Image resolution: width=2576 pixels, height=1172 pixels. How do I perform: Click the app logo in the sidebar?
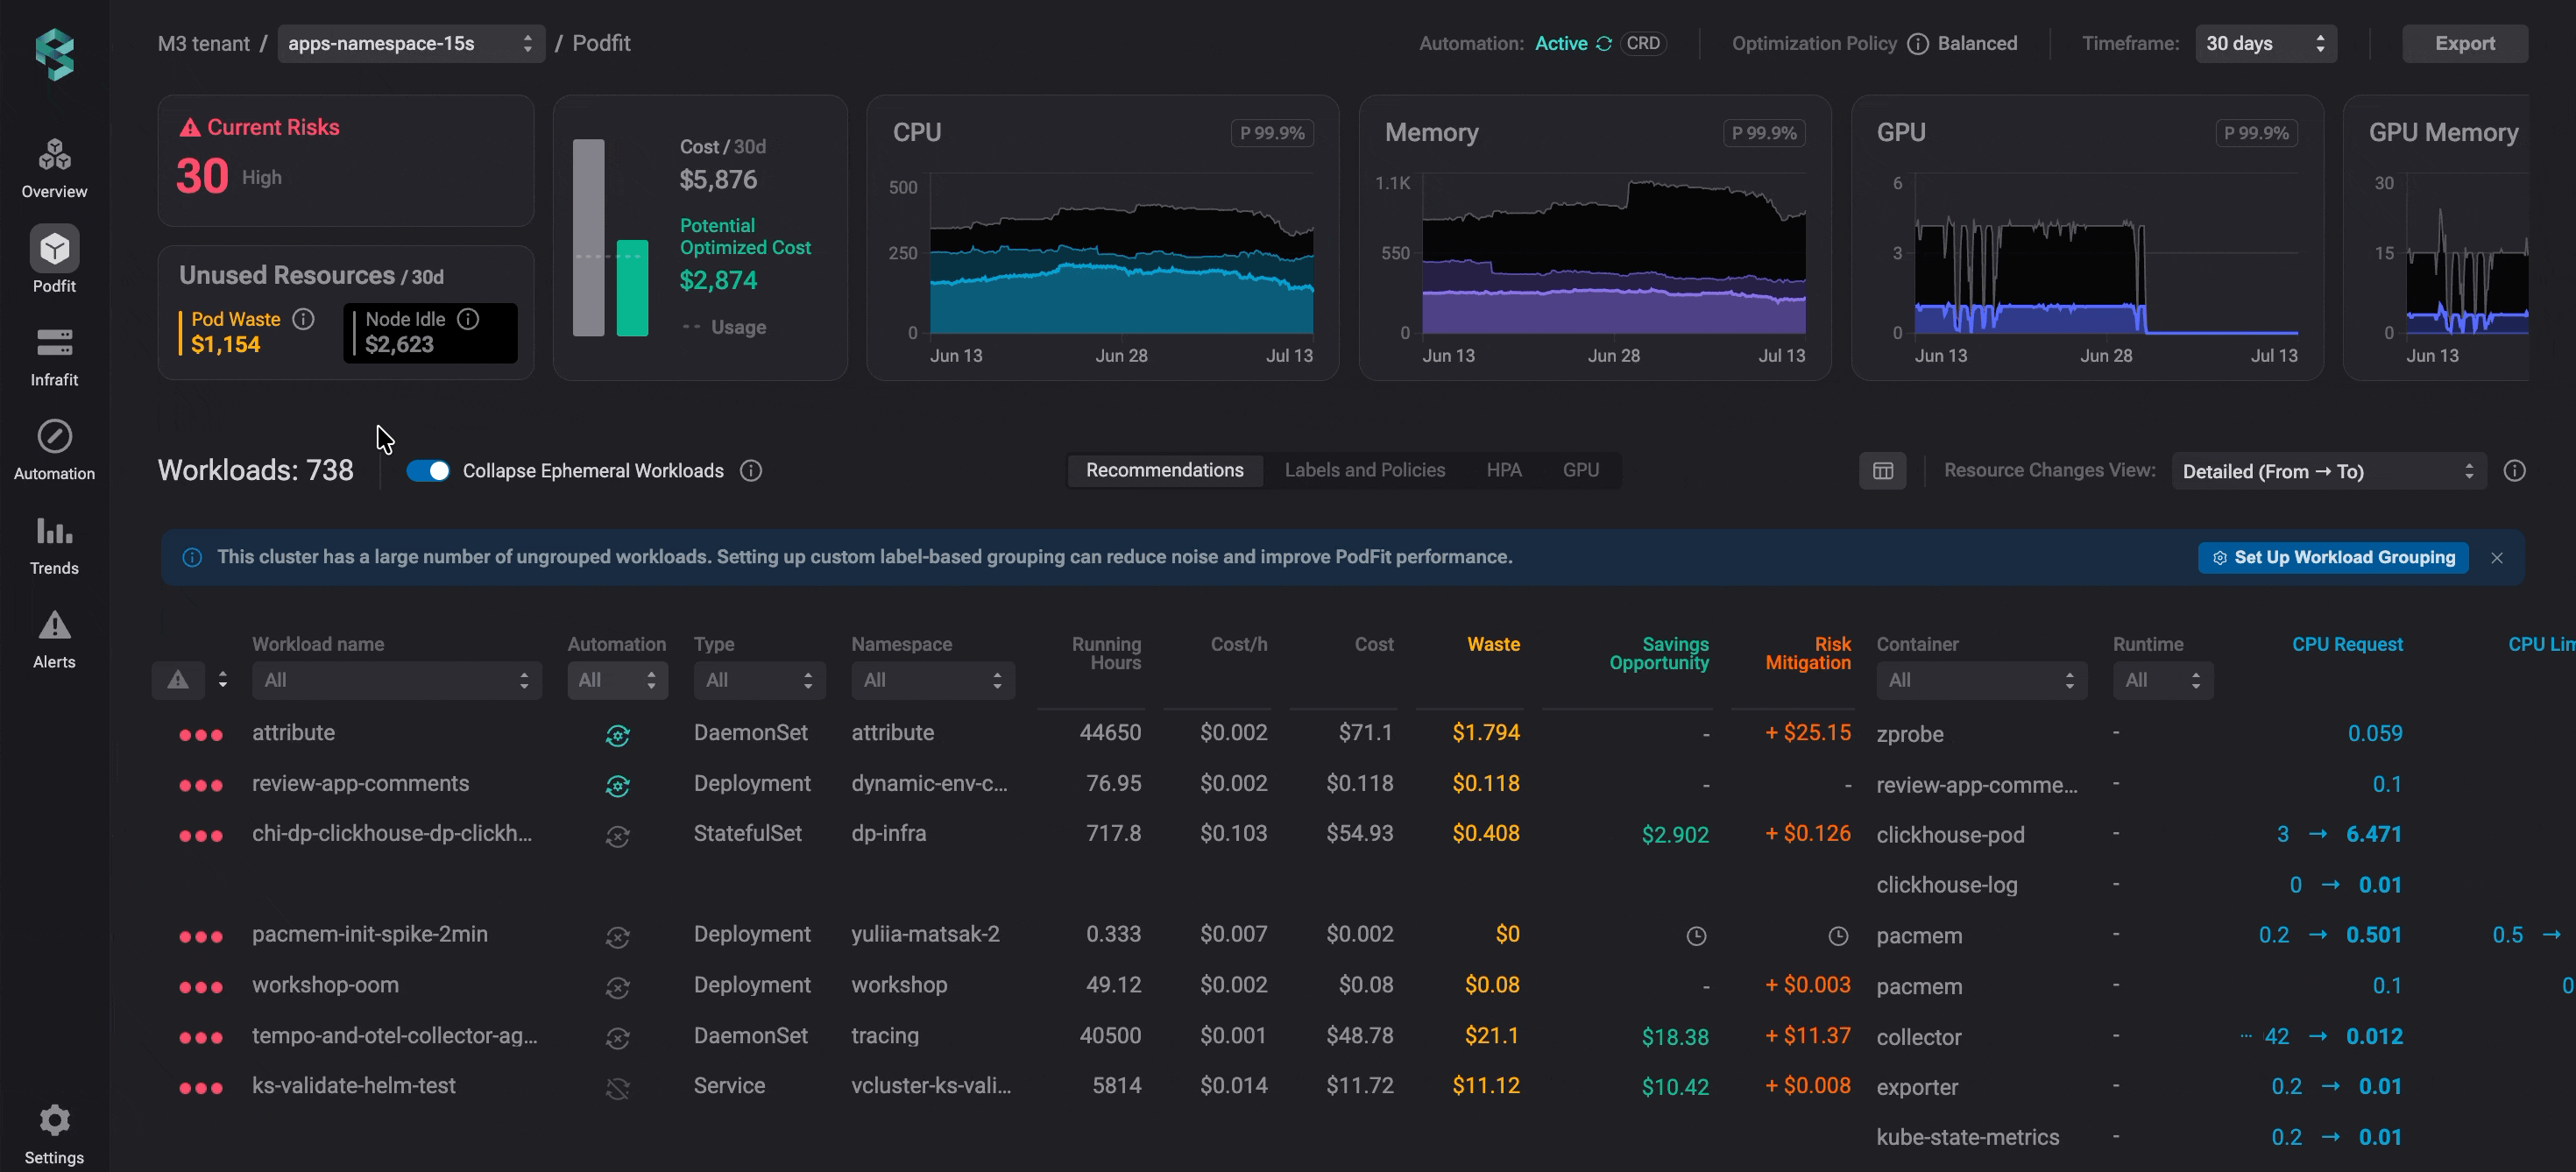(55, 53)
